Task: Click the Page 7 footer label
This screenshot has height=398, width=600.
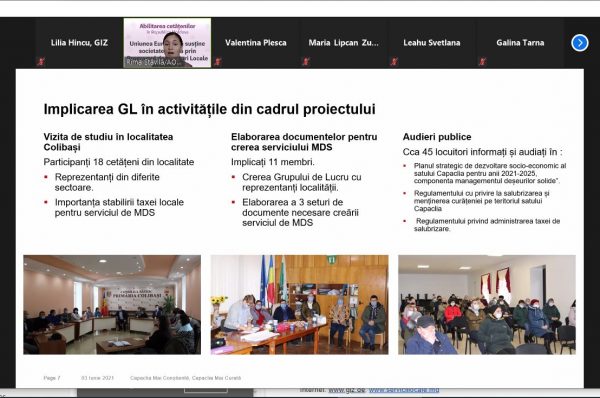Action: pyautogui.click(x=52, y=378)
